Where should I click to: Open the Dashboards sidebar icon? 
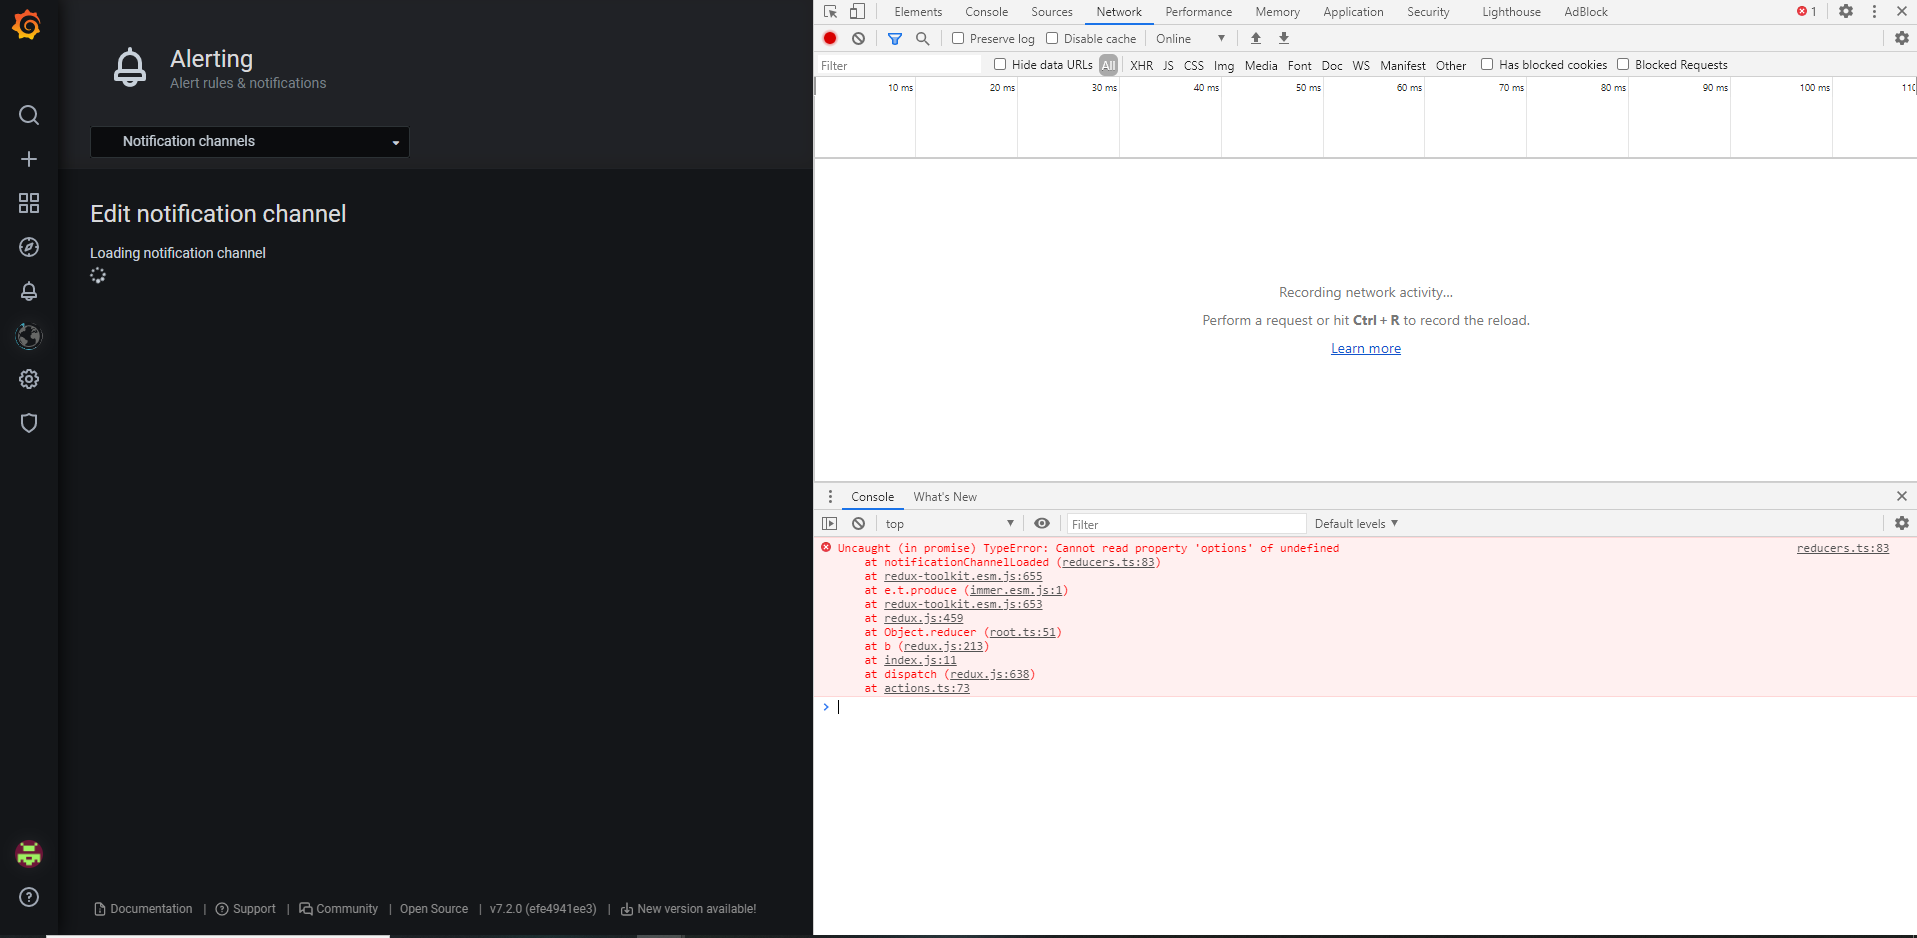[x=28, y=202]
